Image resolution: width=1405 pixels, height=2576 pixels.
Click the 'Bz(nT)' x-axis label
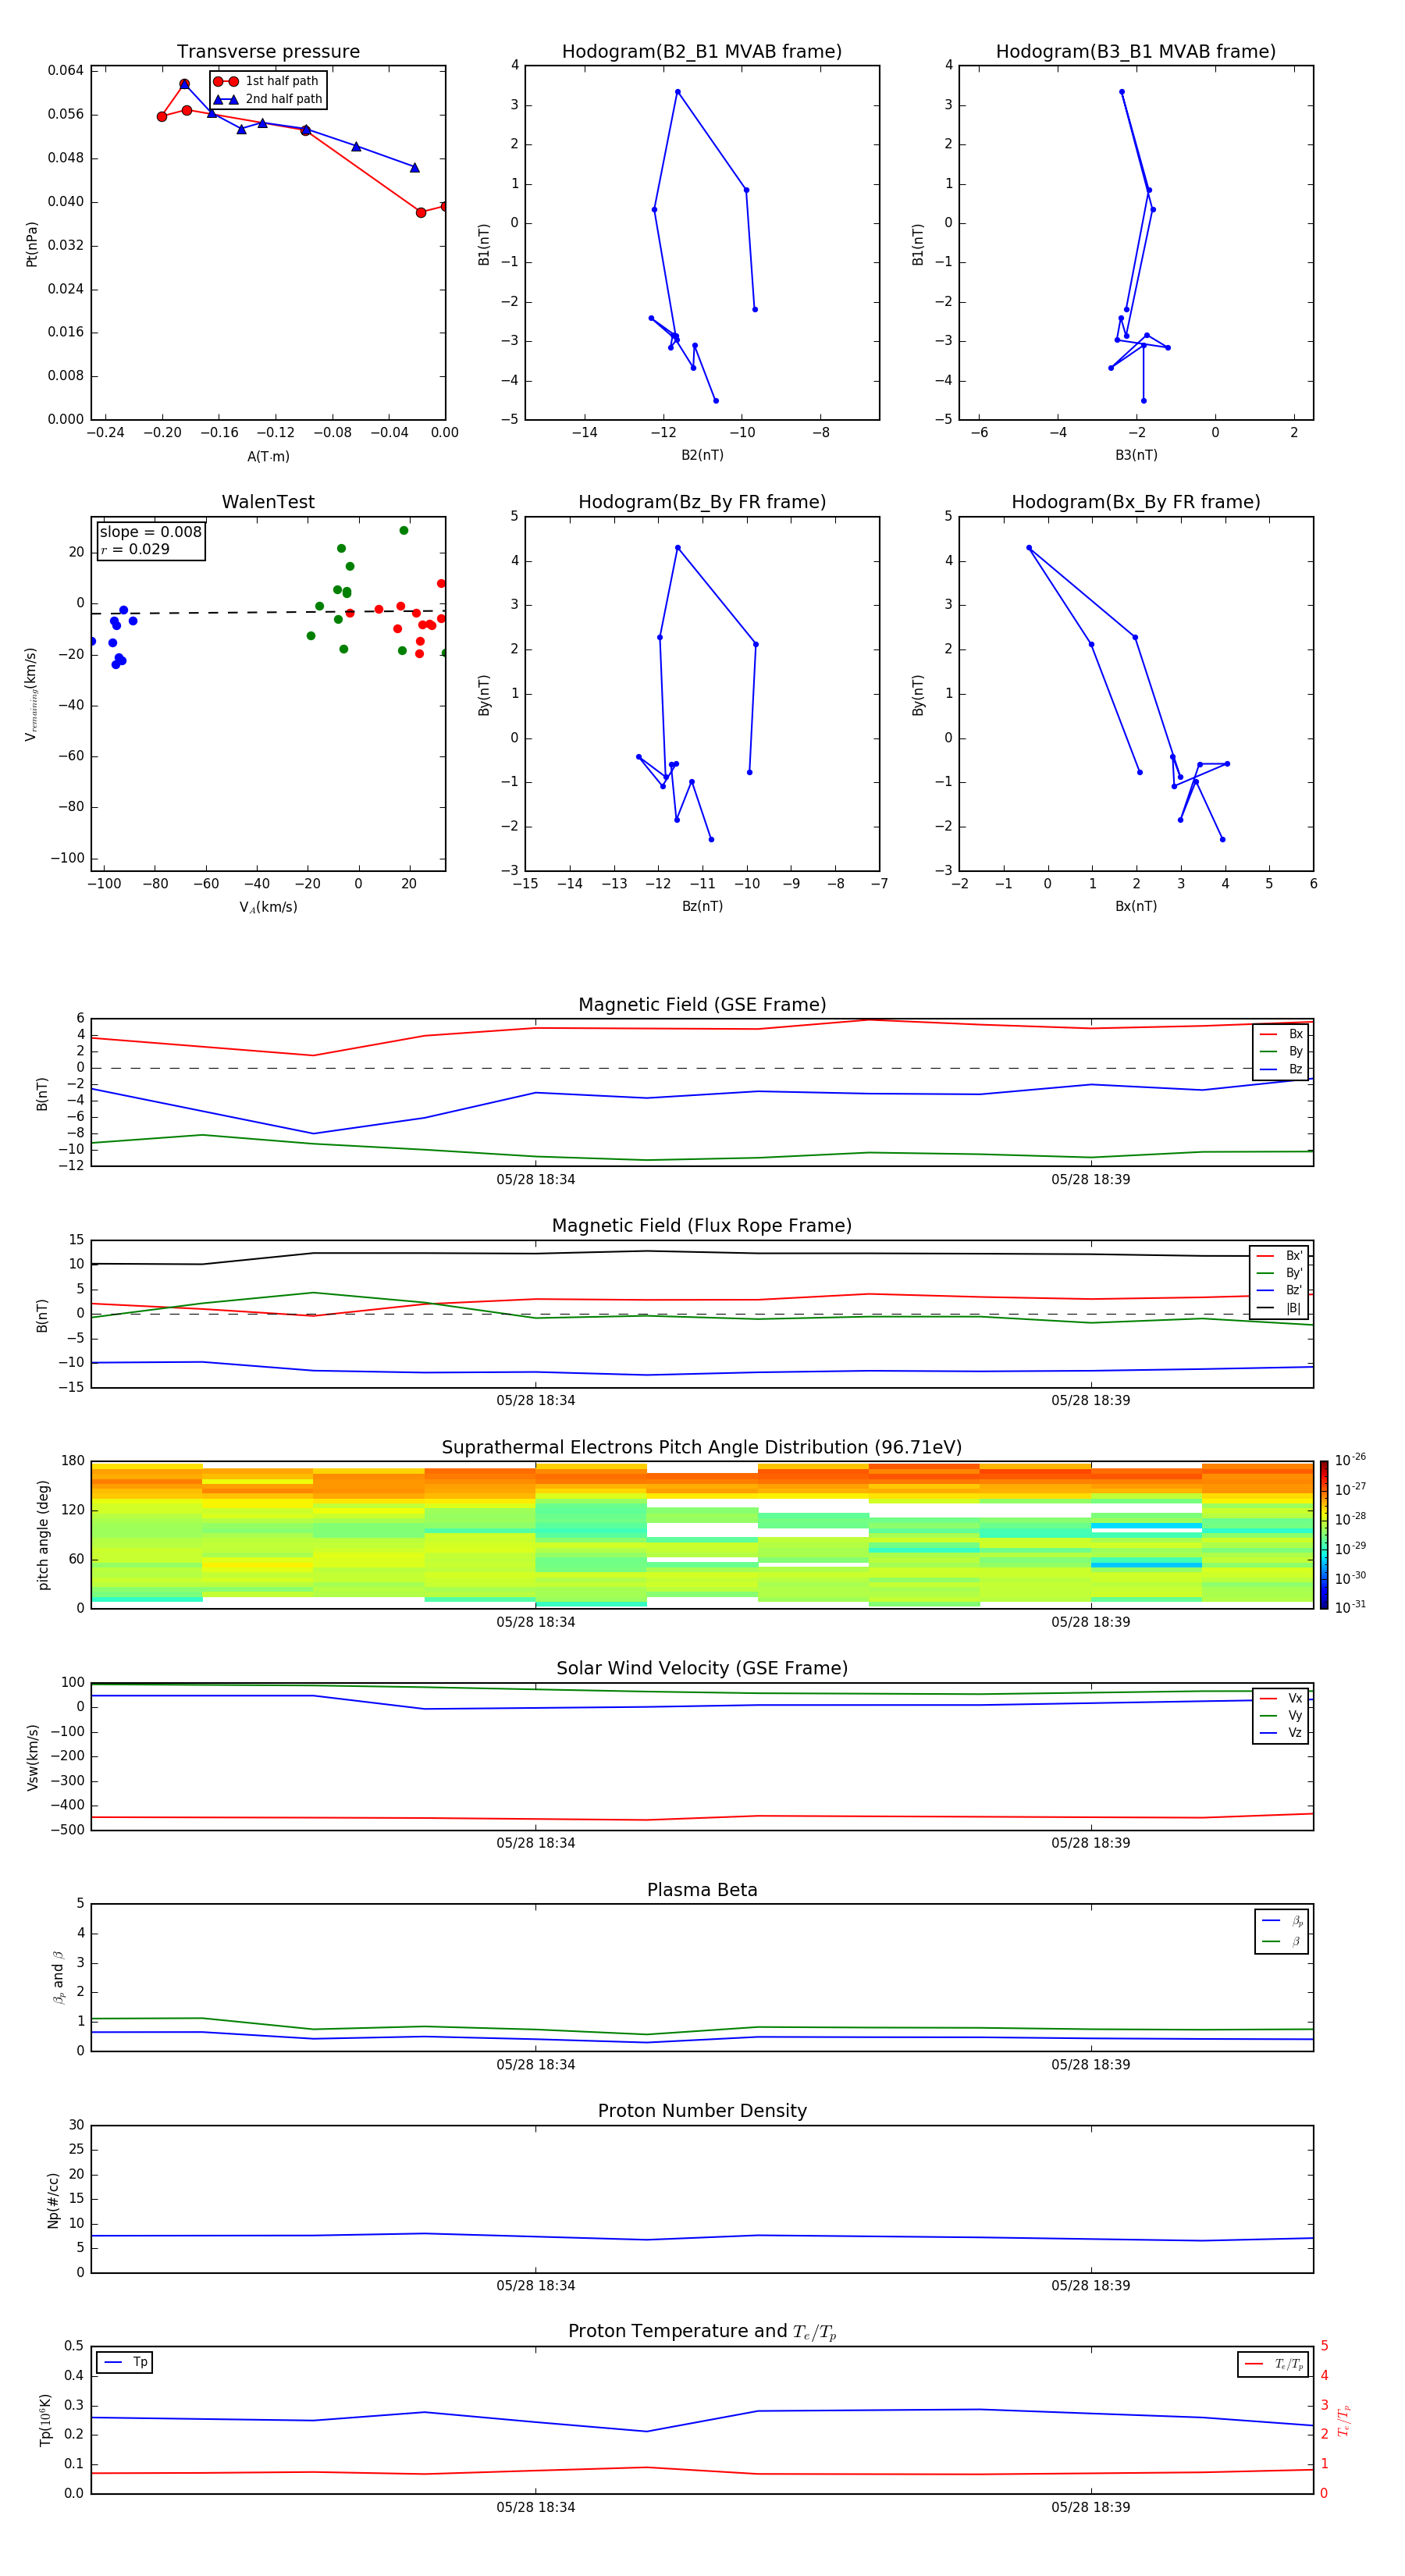[702, 906]
